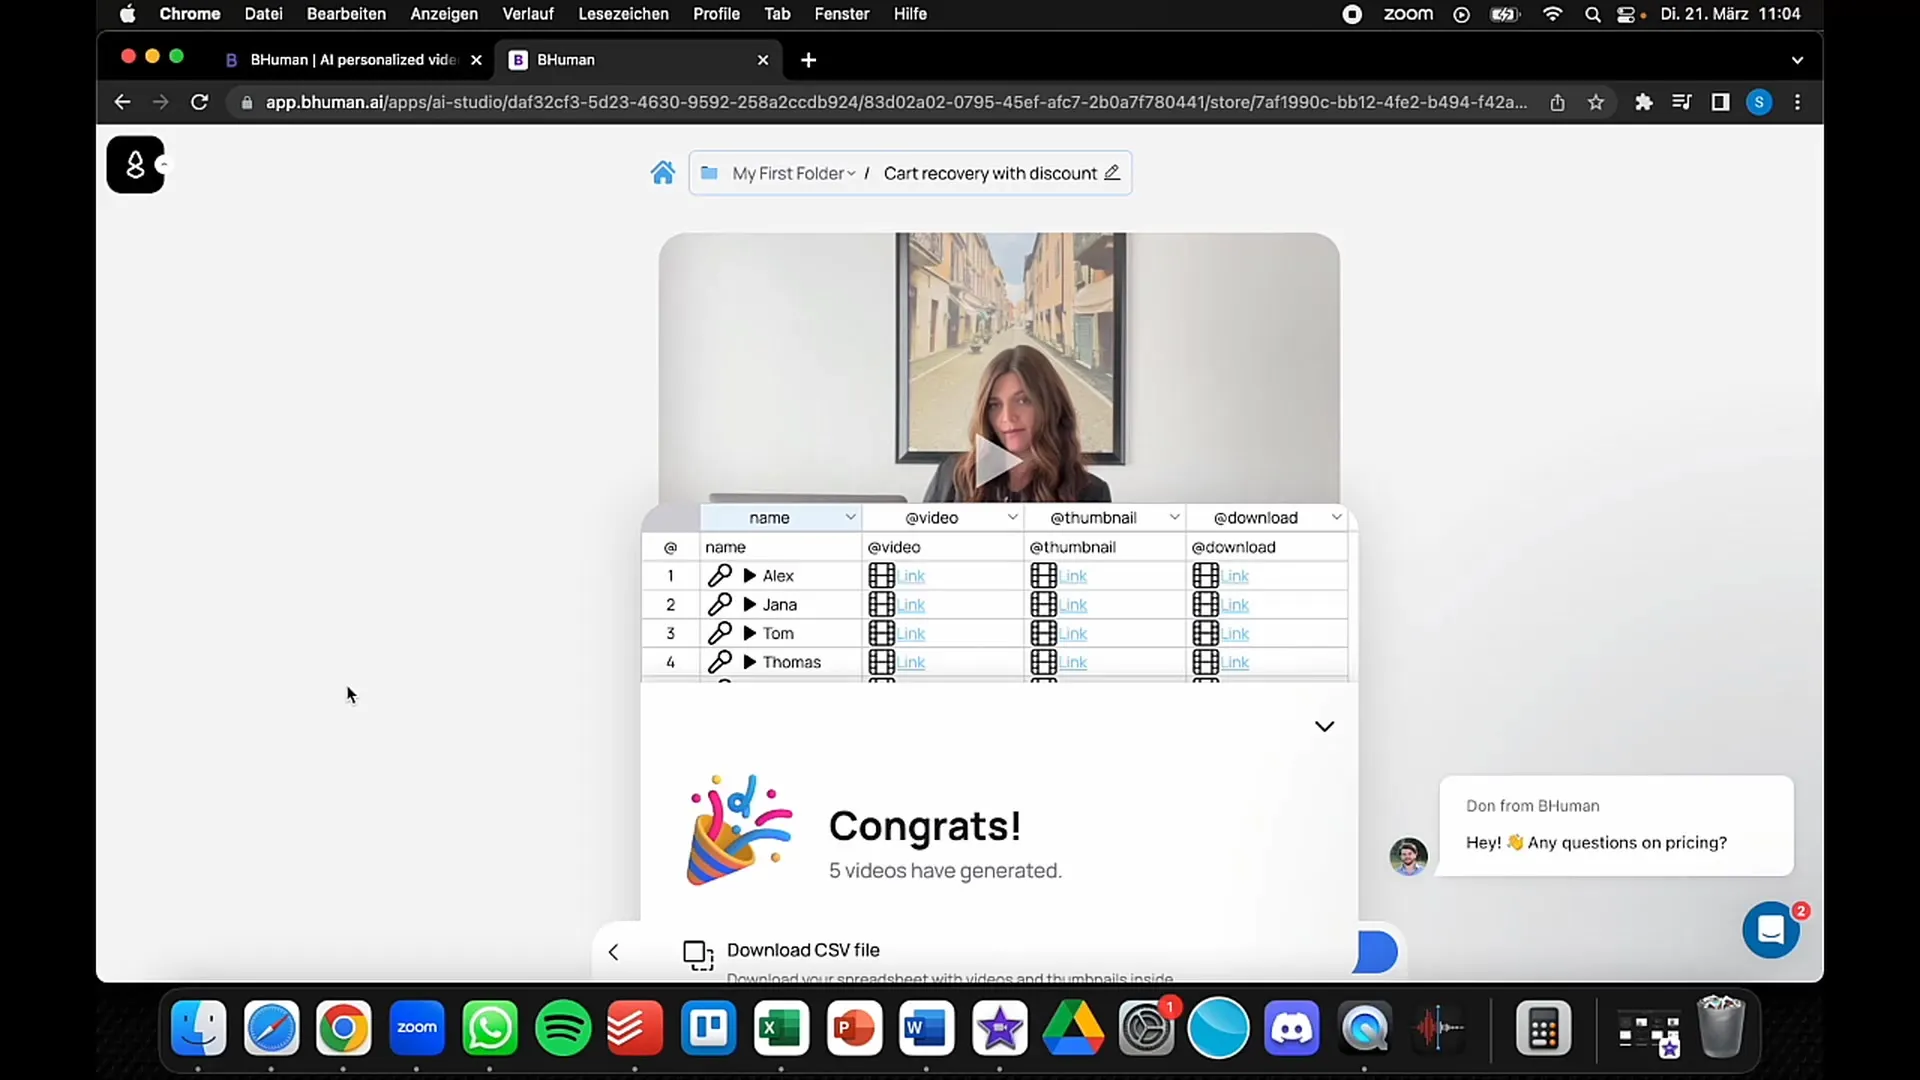1920x1080 pixels.
Task: Select the BHuman app tab on left
Action: coord(348,59)
